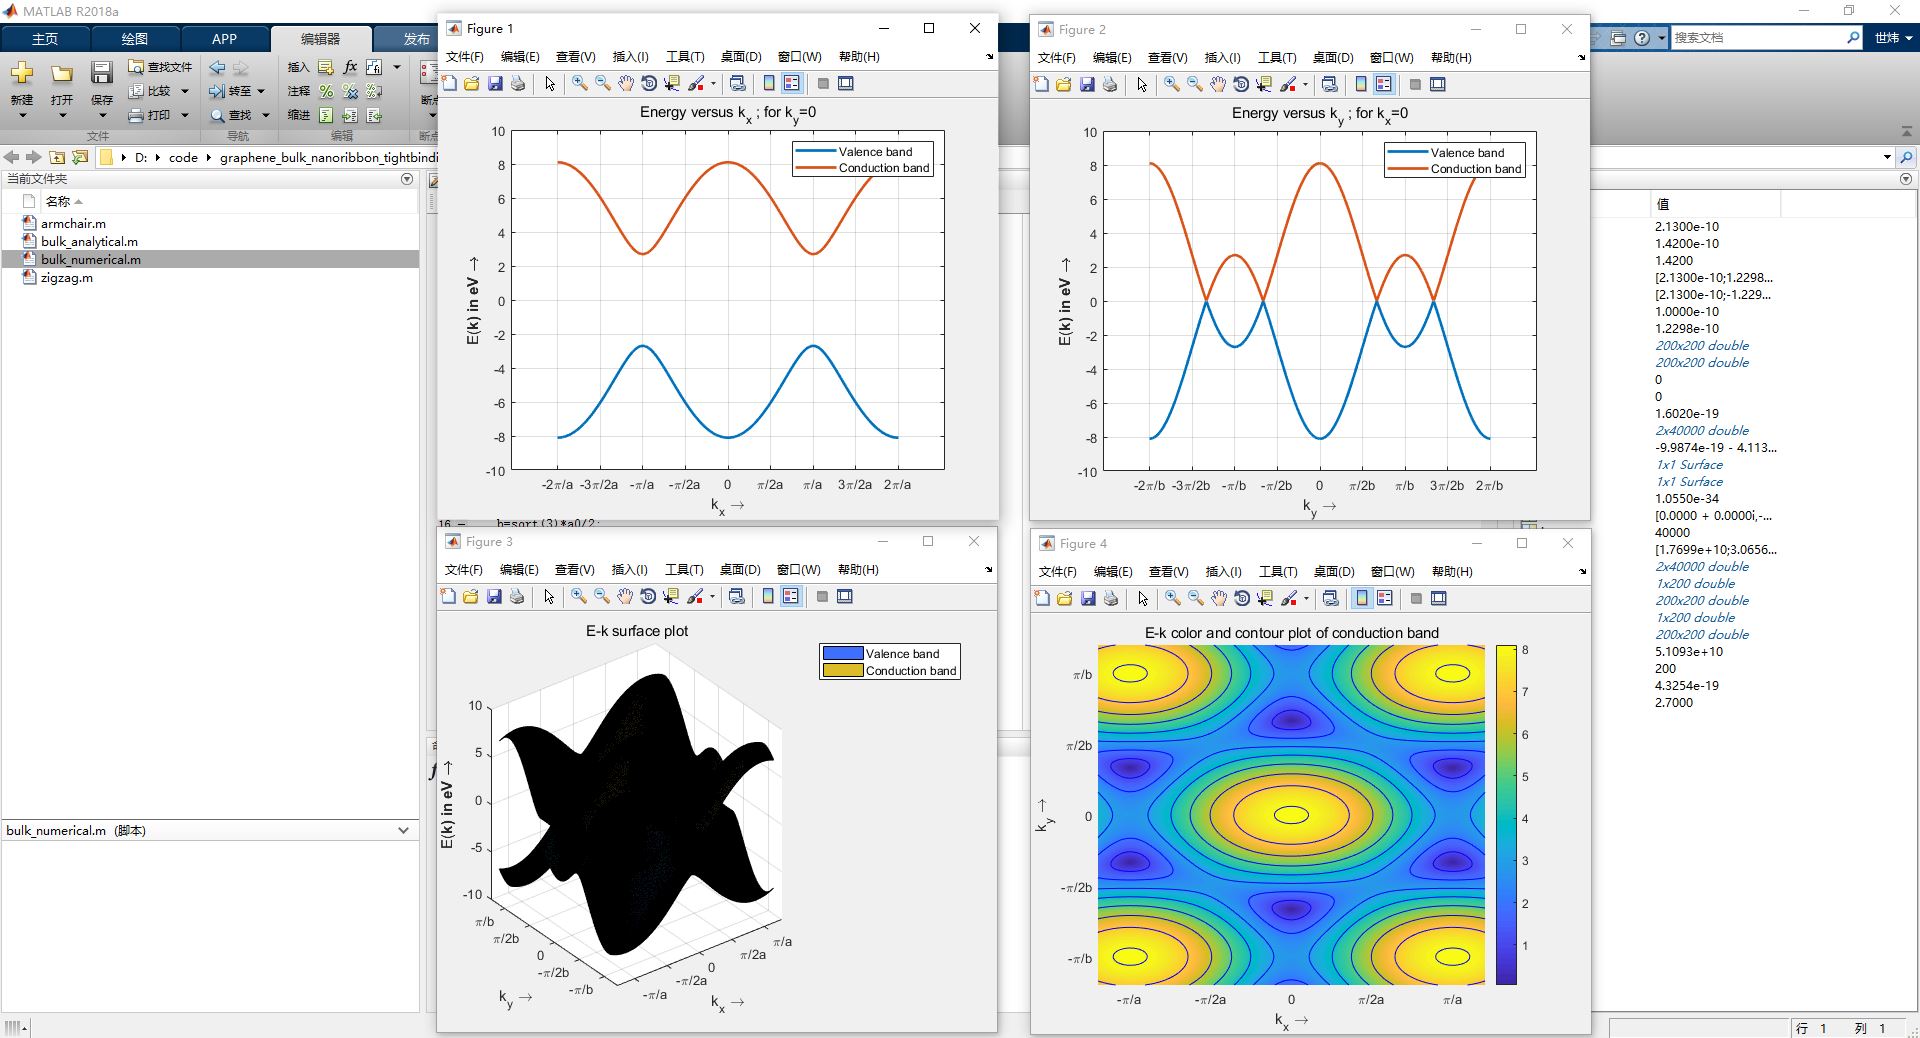Click Increase Indent icon in ribbon

(349, 116)
